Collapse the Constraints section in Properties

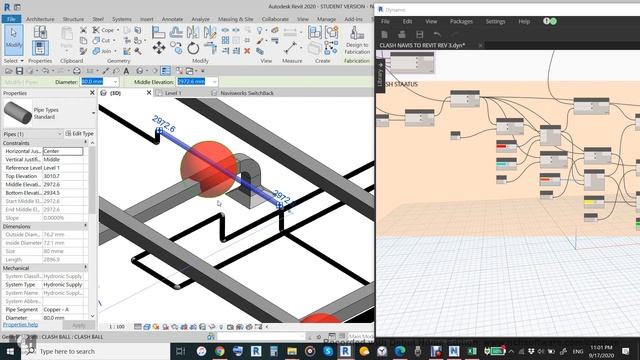(x=85, y=143)
